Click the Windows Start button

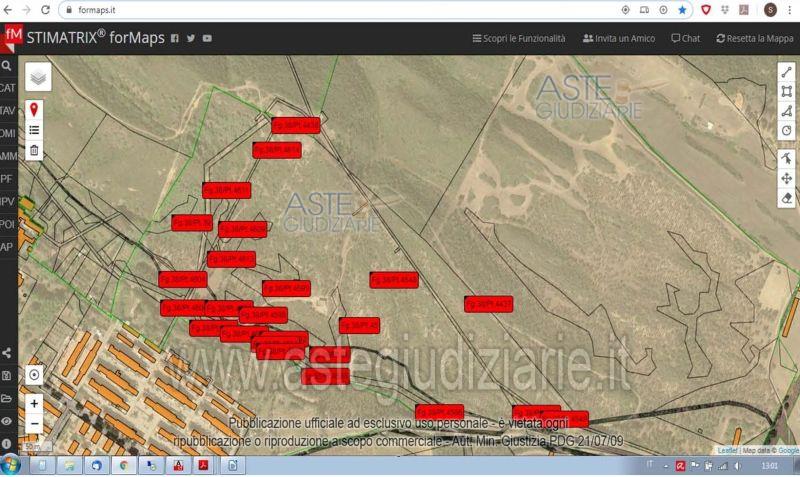tap(12, 466)
